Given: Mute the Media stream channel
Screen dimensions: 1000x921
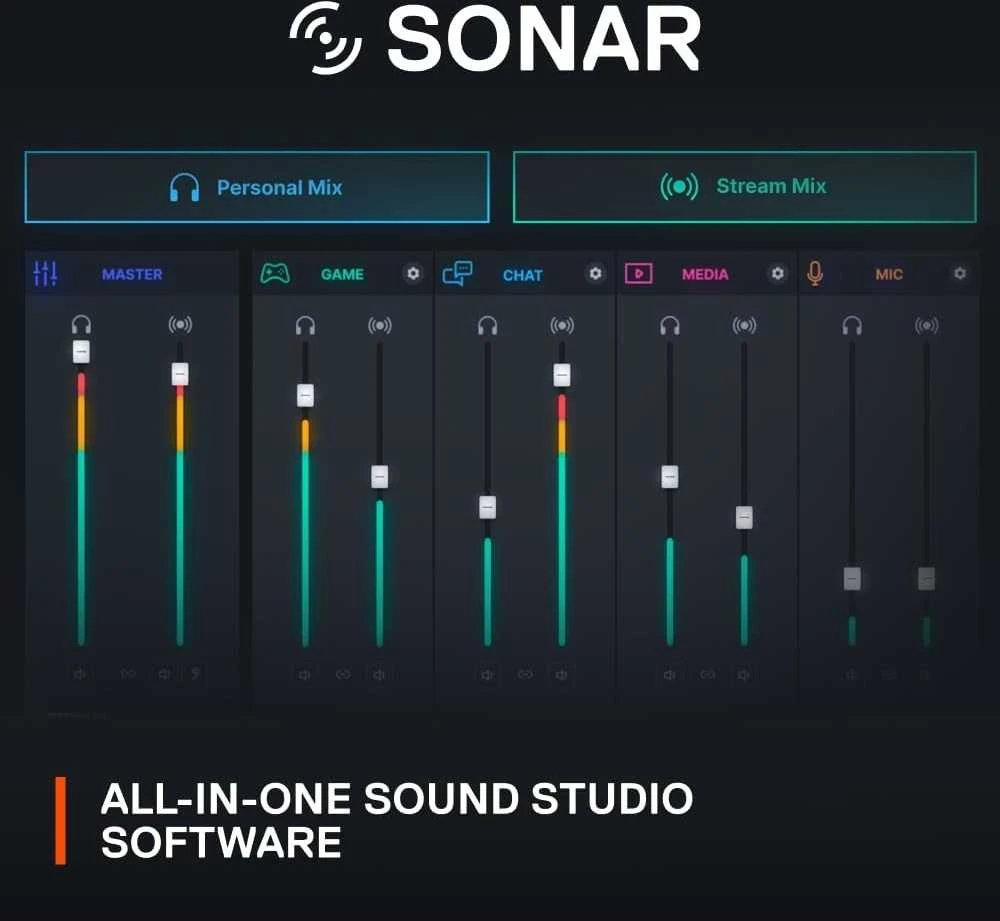Looking at the screenshot, I should tap(743, 675).
